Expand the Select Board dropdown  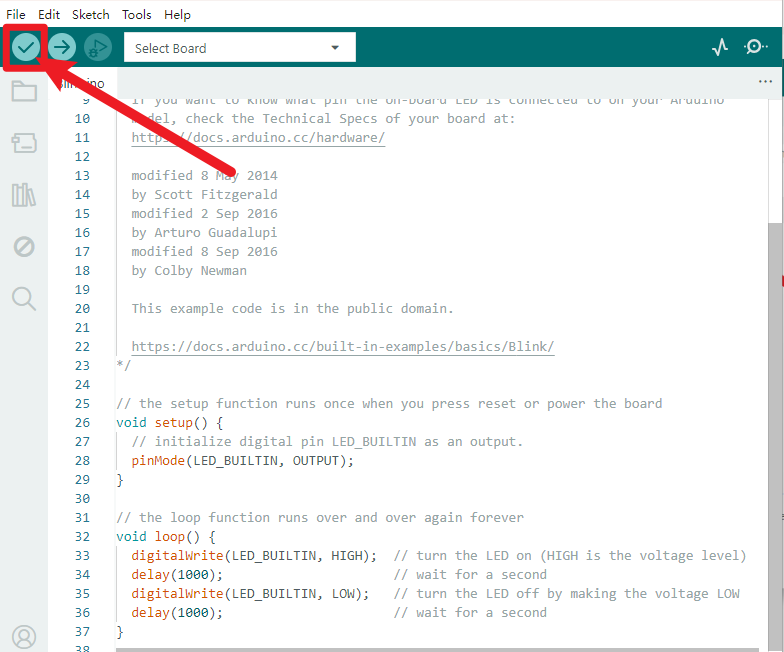coord(240,48)
